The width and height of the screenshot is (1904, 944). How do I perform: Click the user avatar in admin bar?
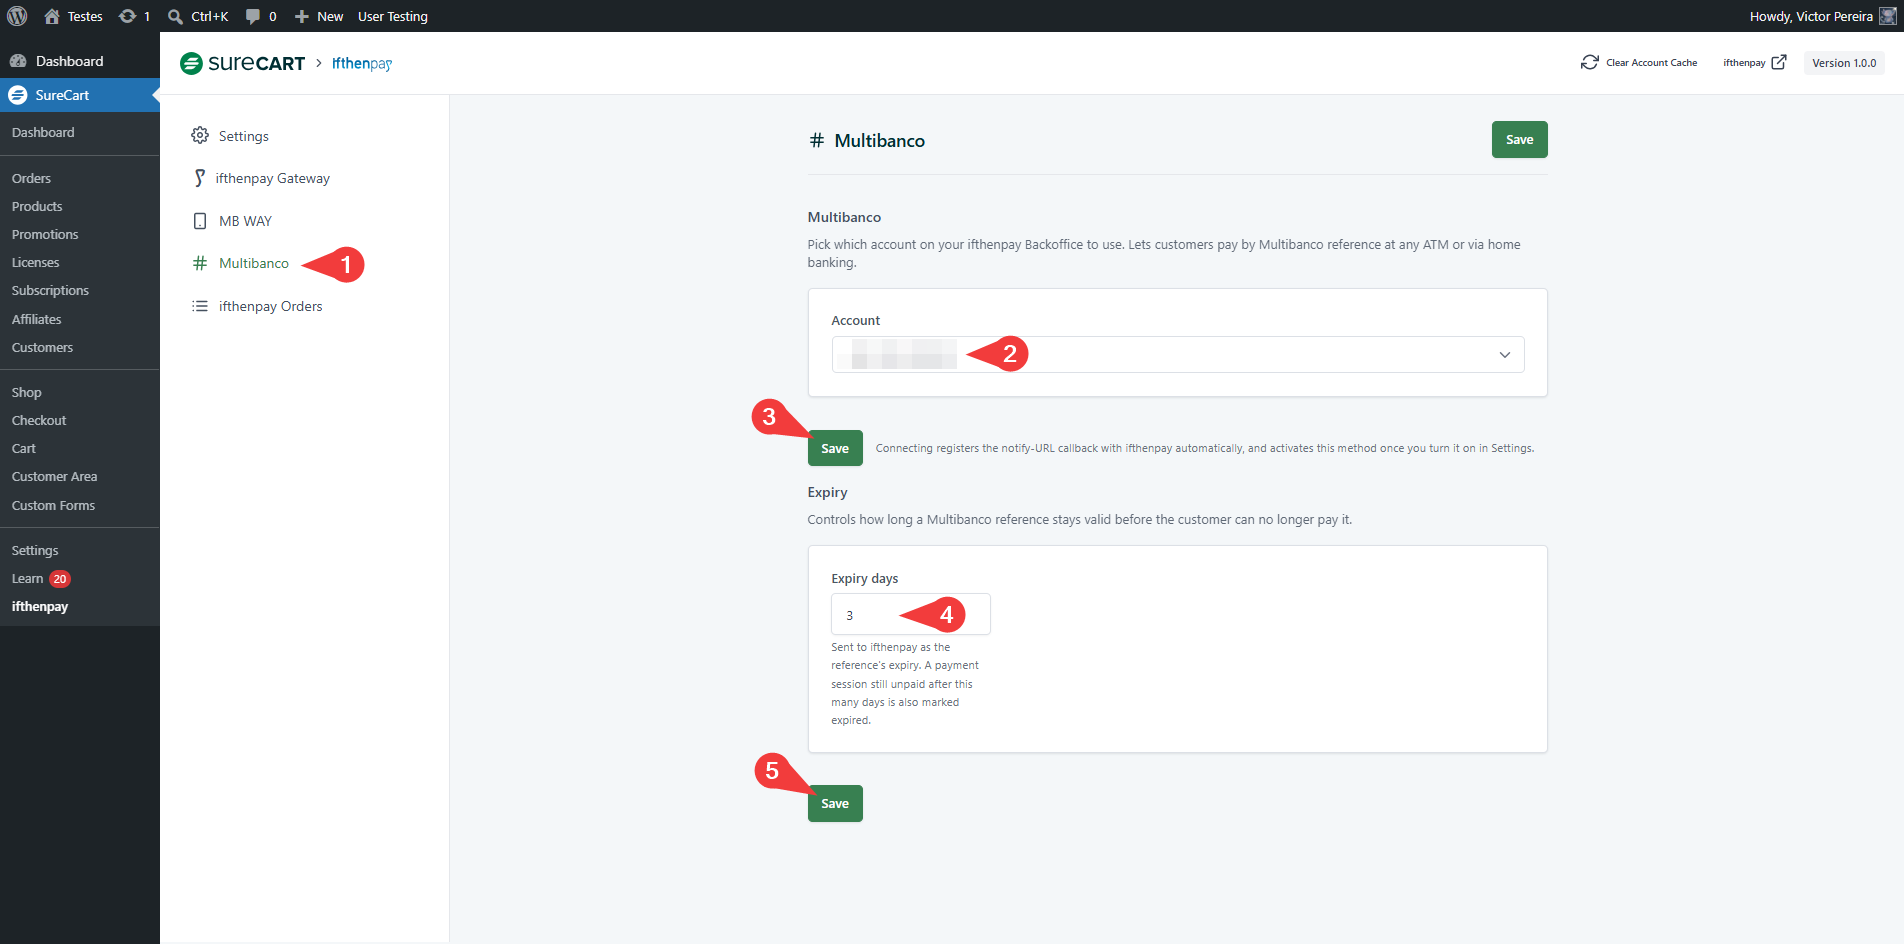tap(1887, 16)
